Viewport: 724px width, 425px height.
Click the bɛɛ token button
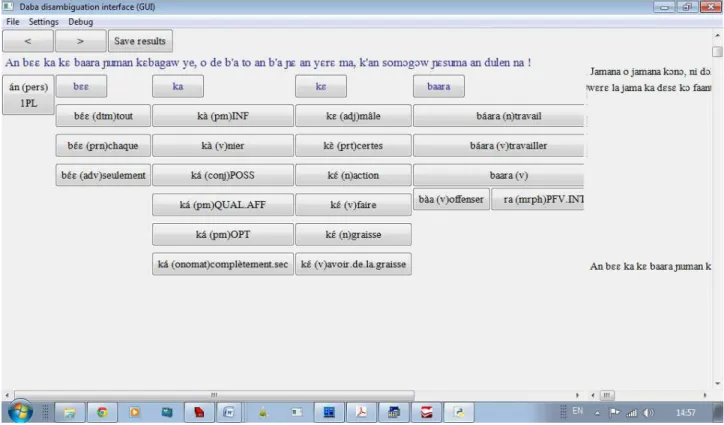pyautogui.click(x=81, y=86)
